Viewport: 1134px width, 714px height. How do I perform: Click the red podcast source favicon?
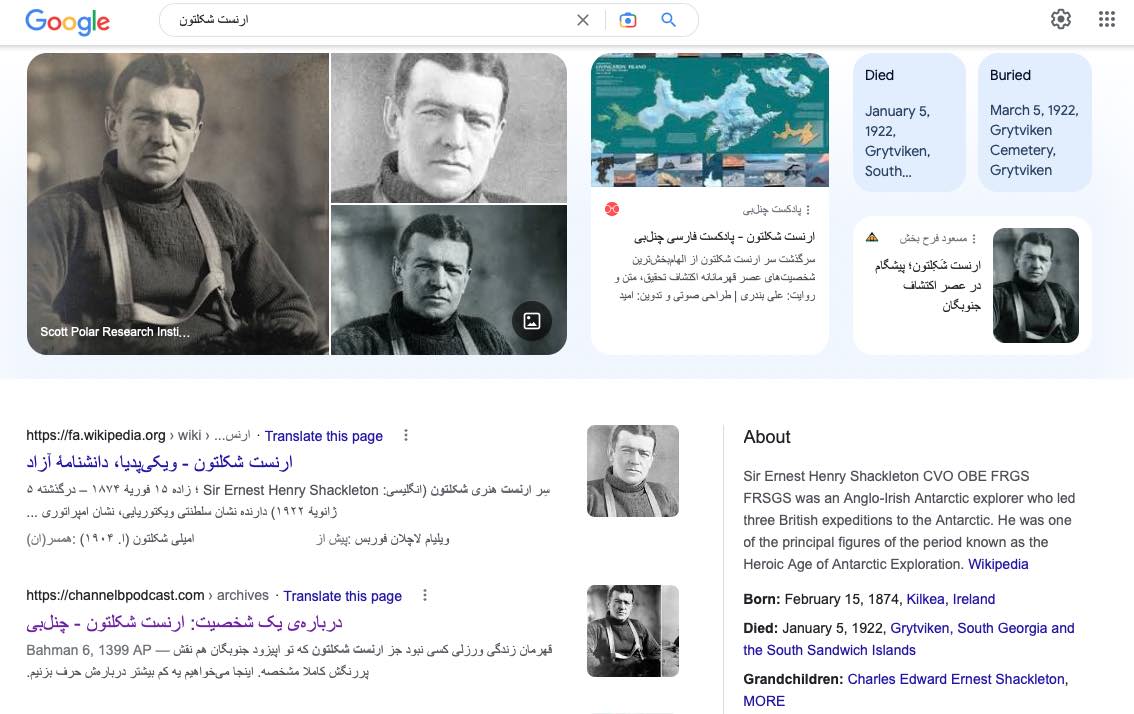click(x=612, y=209)
